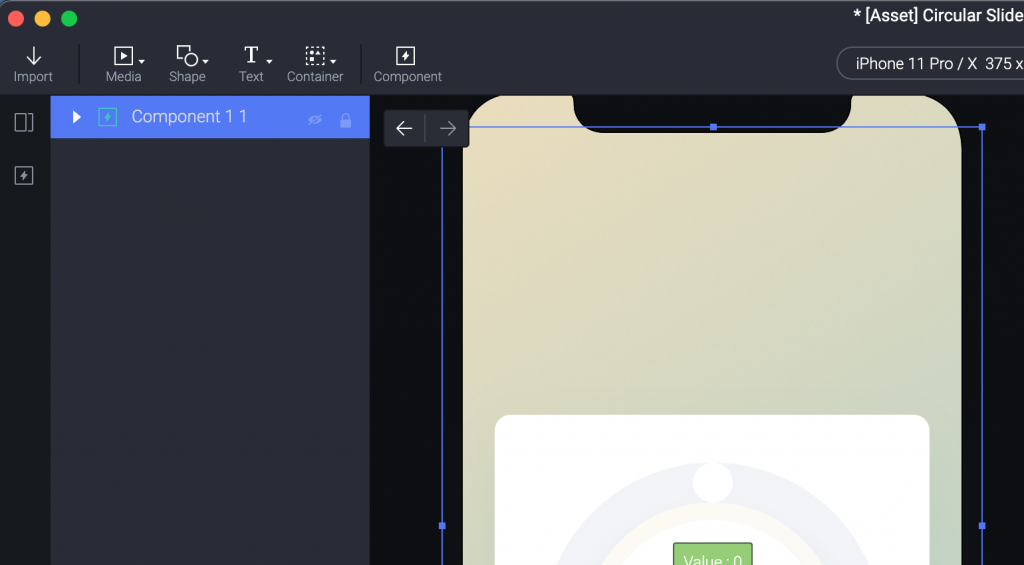1024x565 pixels.
Task: Click the left-middle selection handle
Action: [442, 525]
